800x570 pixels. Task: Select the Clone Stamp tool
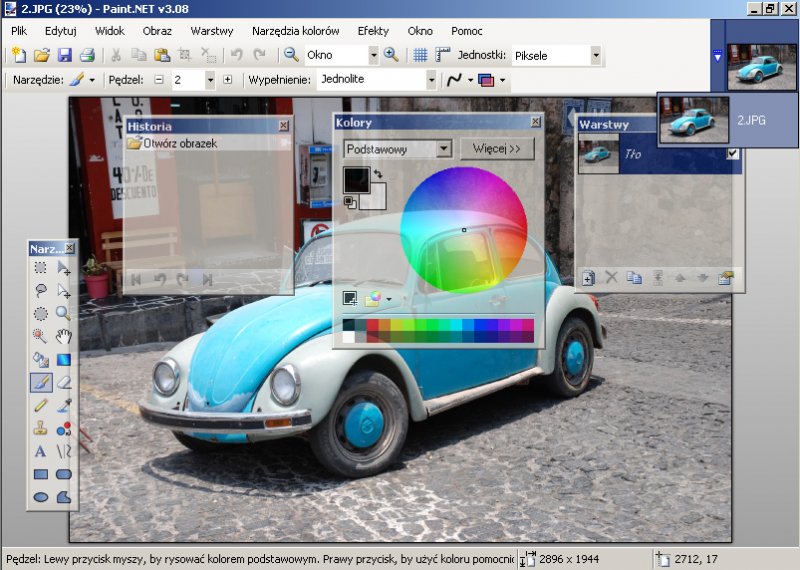[x=41, y=428]
